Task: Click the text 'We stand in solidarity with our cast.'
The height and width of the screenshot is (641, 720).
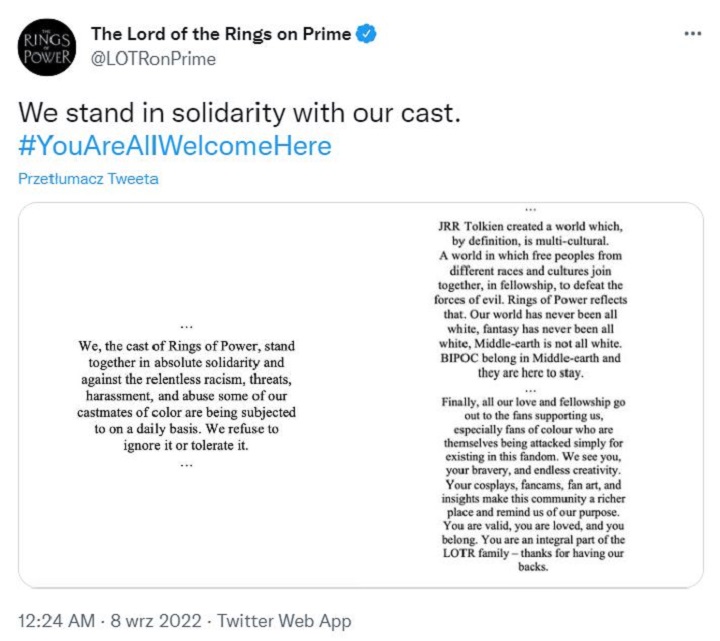Action: [x=240, y=112]
